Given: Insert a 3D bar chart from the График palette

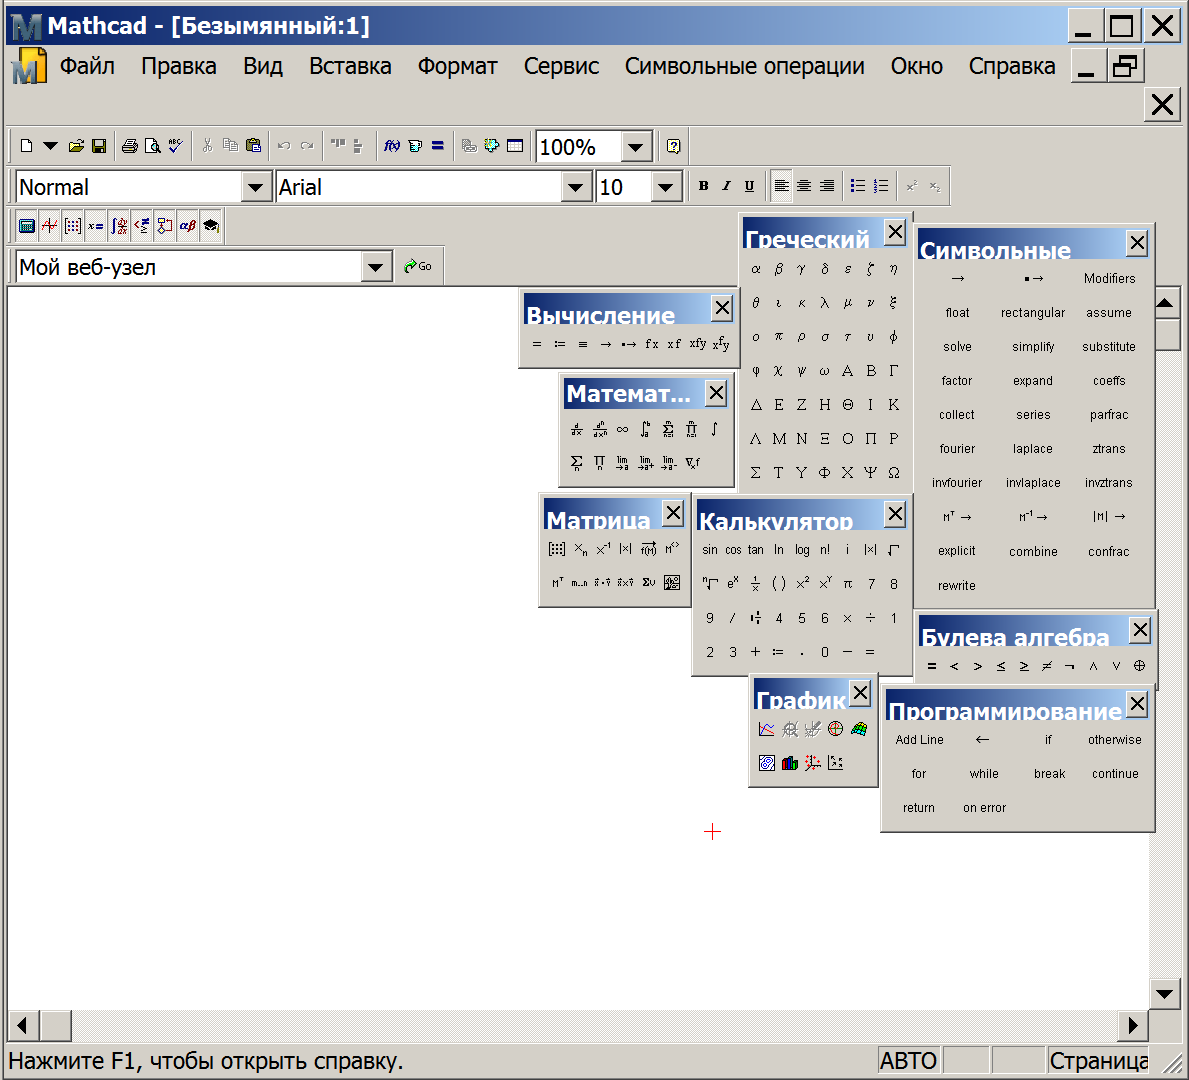Looking at the screenshot, I should pyautogui.click(x=789, y=763).
